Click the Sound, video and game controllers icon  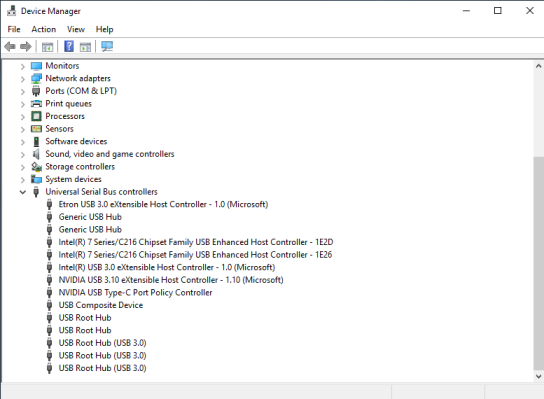click(36, 154)
